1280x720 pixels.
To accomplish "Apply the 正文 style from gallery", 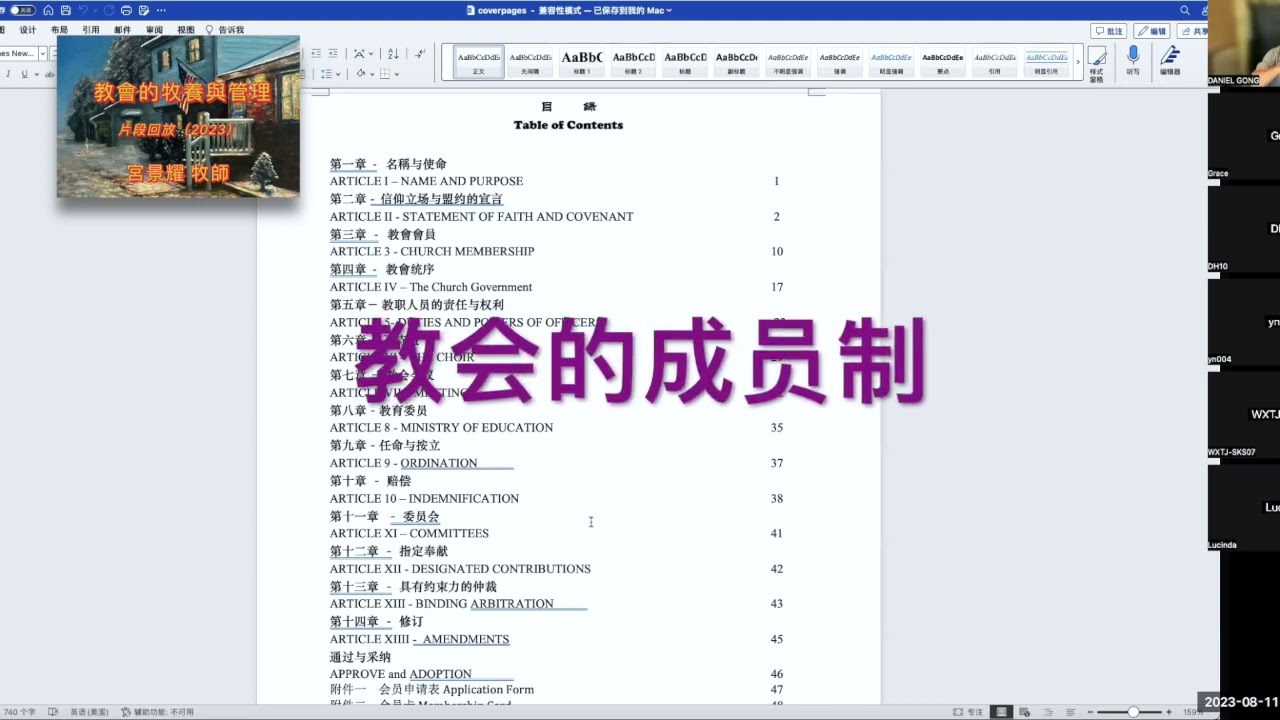I will (478, 62).
